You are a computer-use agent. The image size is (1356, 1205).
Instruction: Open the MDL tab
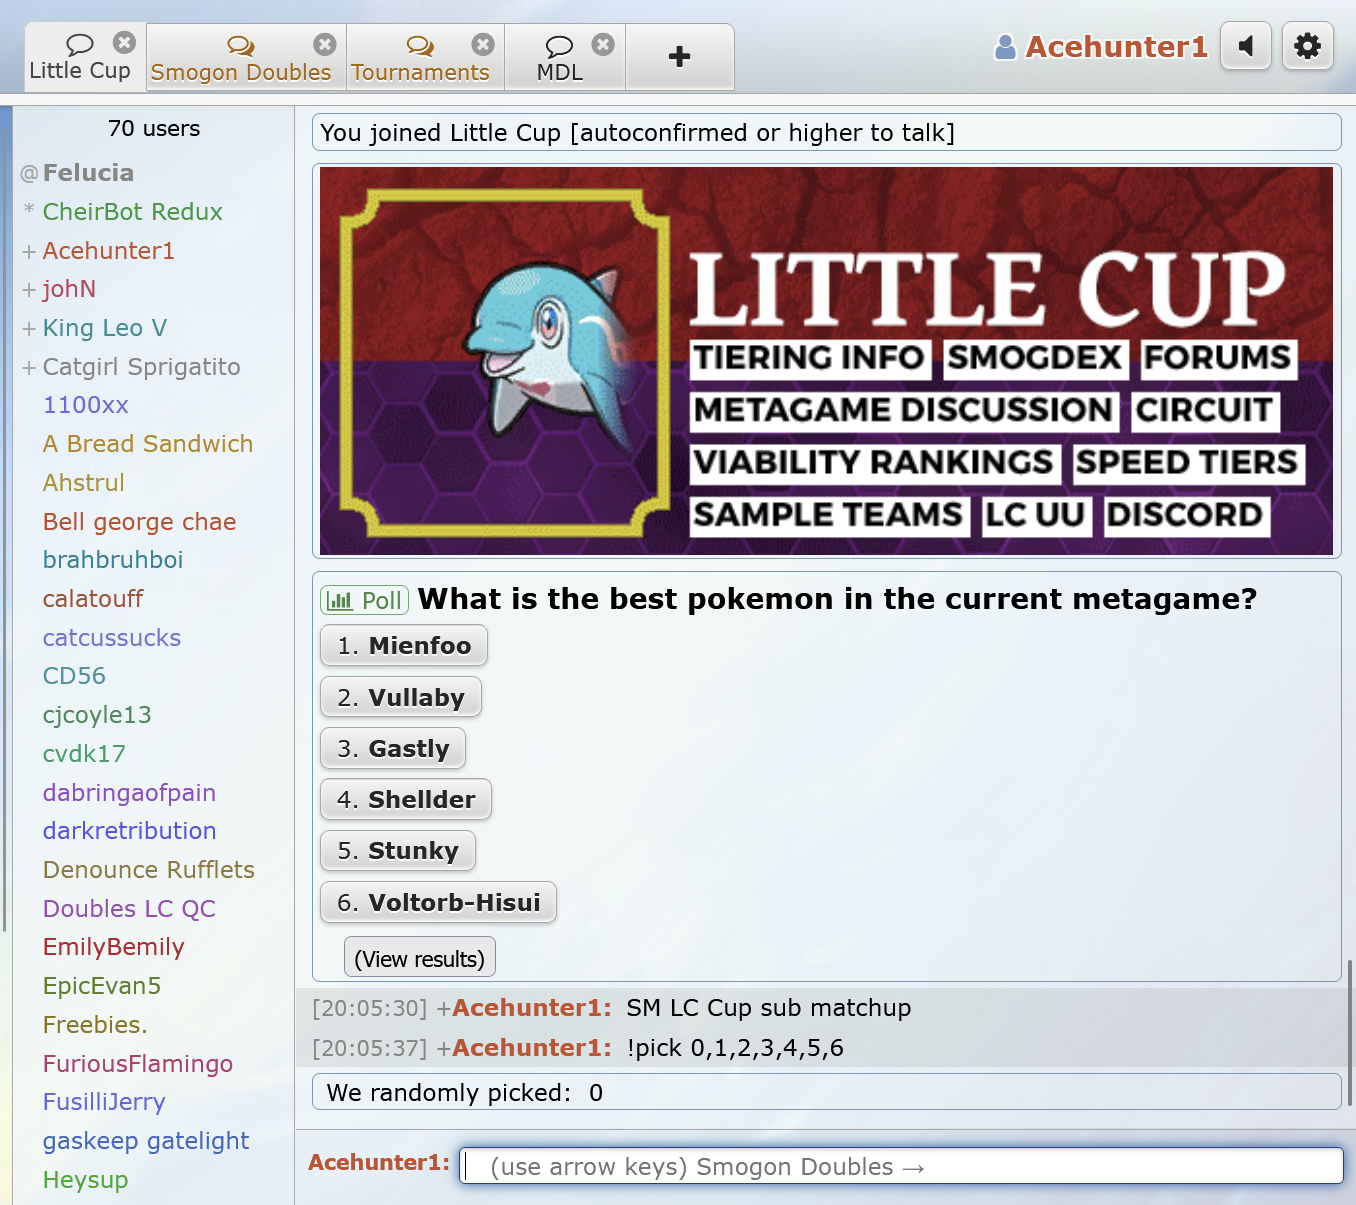coord(560,59)
